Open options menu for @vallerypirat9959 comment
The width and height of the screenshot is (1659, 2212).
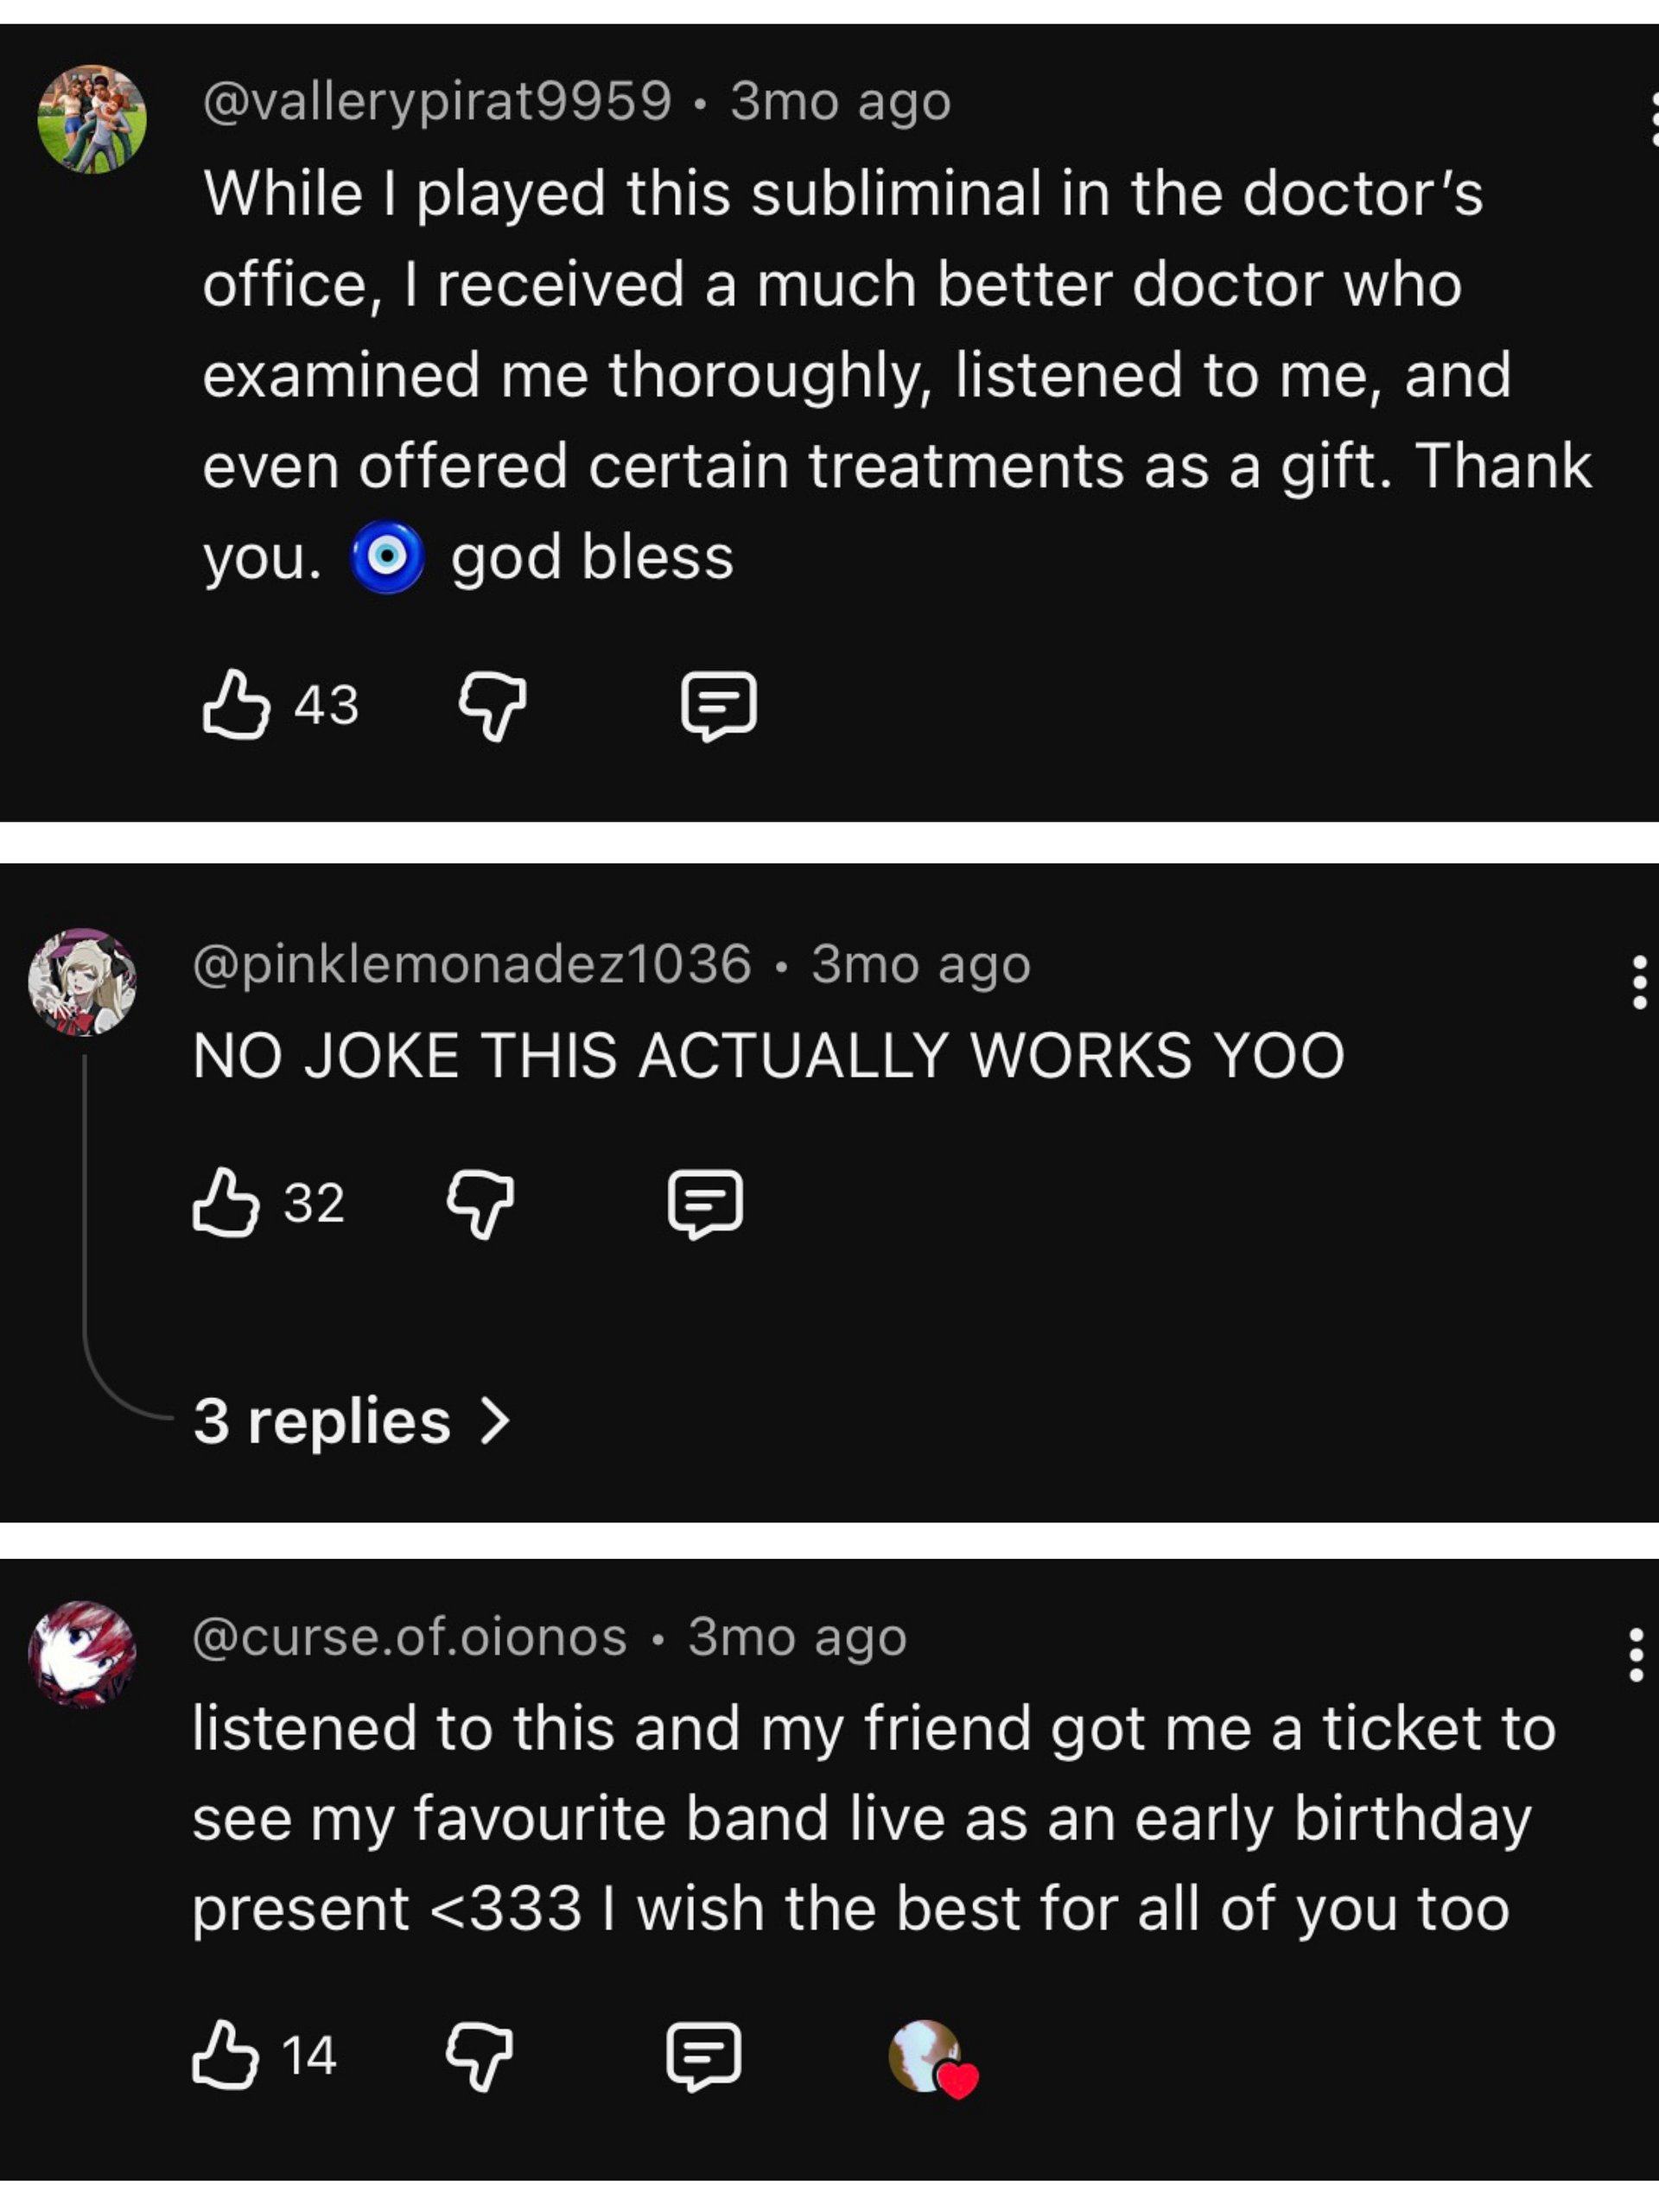[x=1652, y=119]
